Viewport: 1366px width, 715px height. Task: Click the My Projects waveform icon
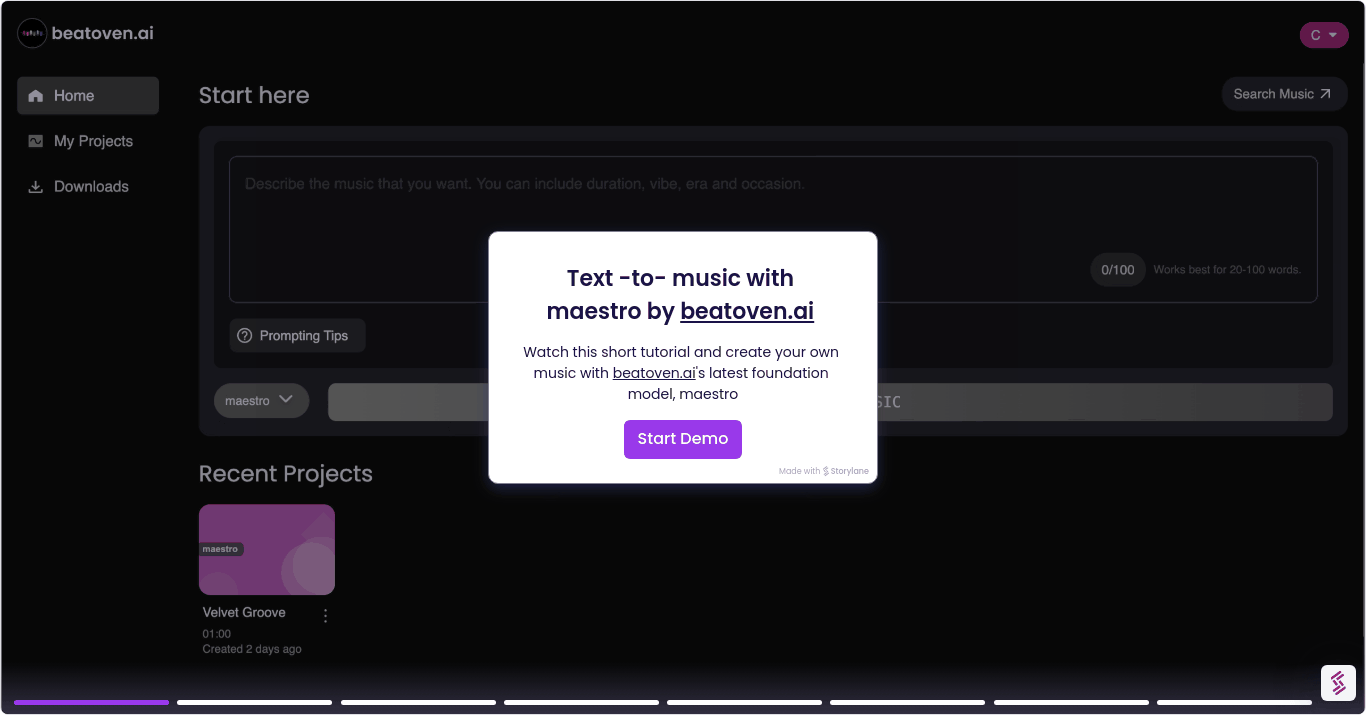pyautogui.click(x=36, y=141)
